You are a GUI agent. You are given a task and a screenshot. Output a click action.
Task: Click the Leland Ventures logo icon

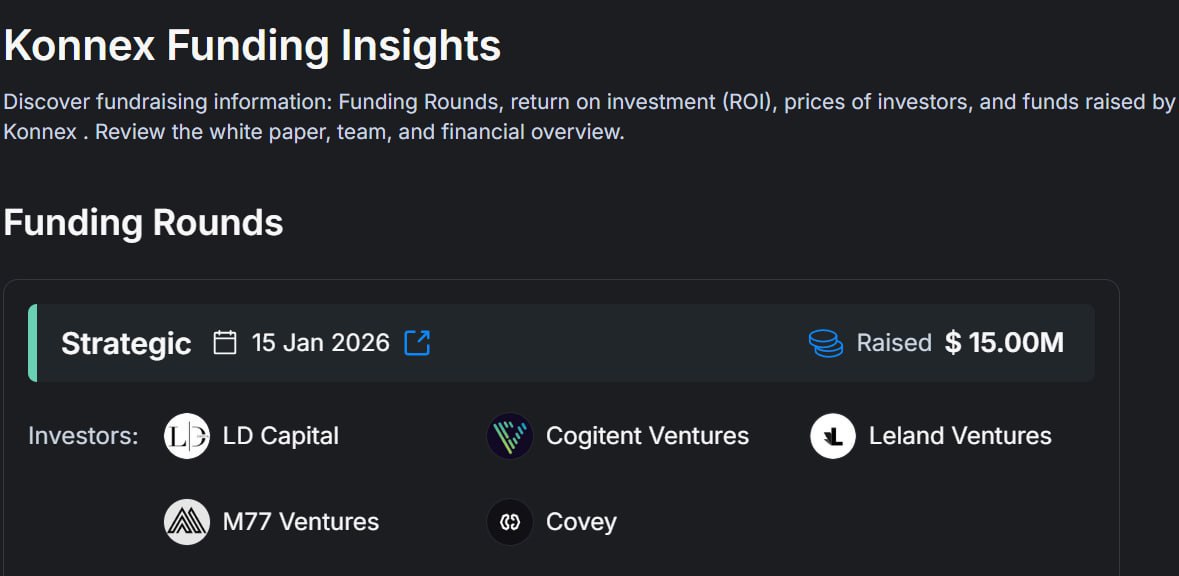832,436
